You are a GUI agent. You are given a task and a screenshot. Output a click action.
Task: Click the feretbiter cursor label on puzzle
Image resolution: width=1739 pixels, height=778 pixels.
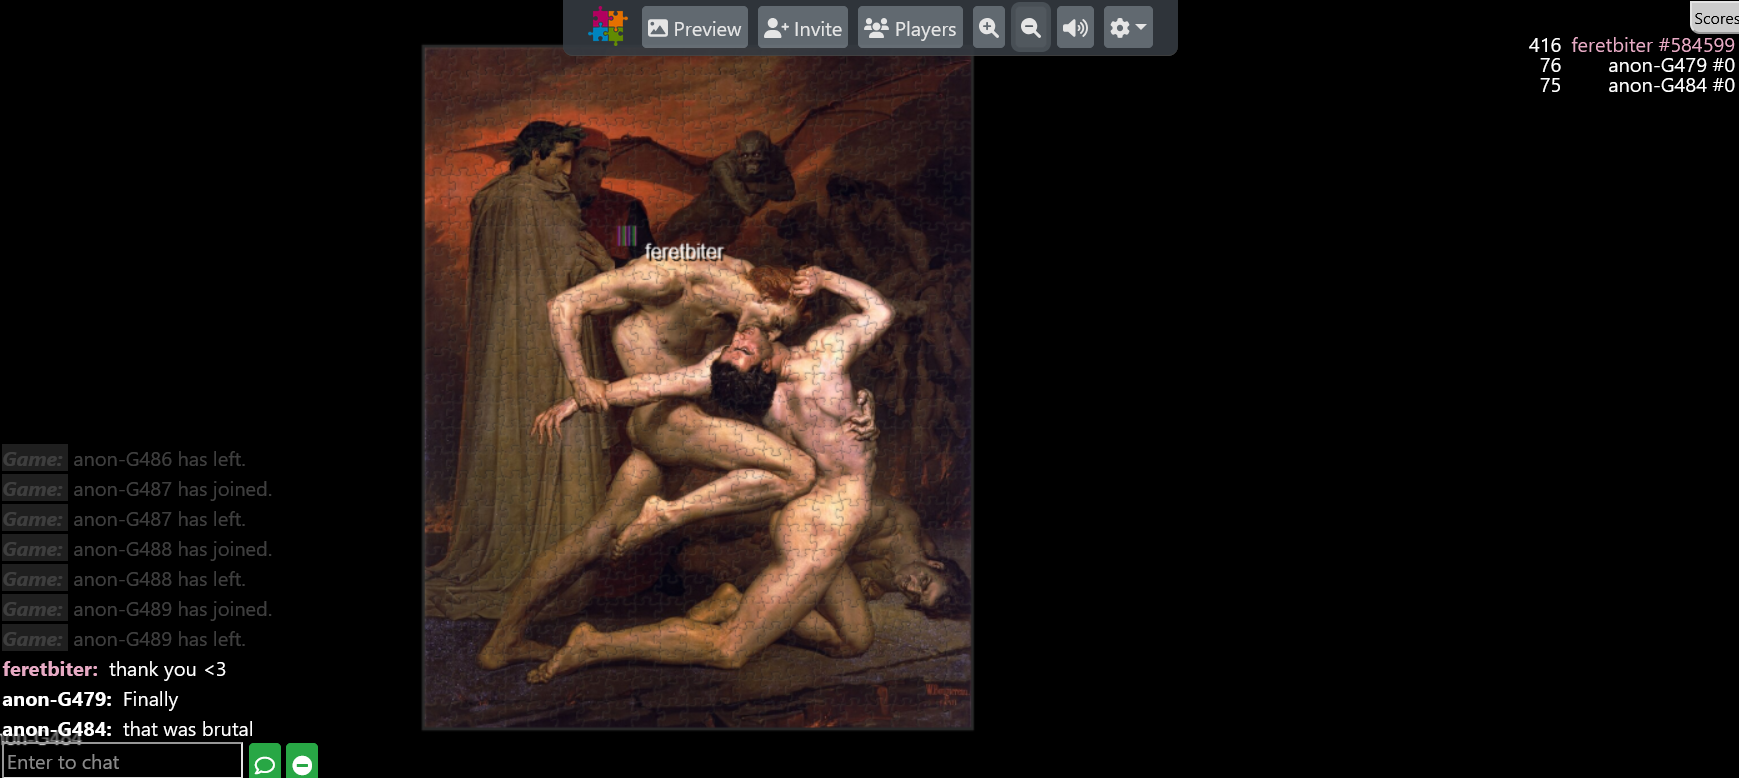(x=684, y=252)
